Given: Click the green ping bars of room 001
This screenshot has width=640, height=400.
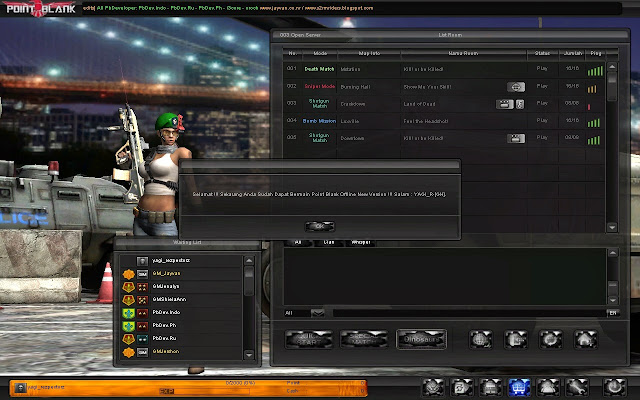Looking at the screenshot, I should point(595,71).
